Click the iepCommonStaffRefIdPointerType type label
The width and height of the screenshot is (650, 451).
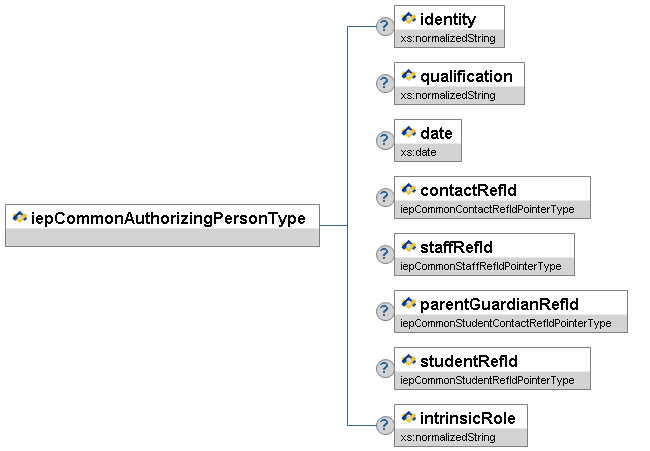pos(479,267)
